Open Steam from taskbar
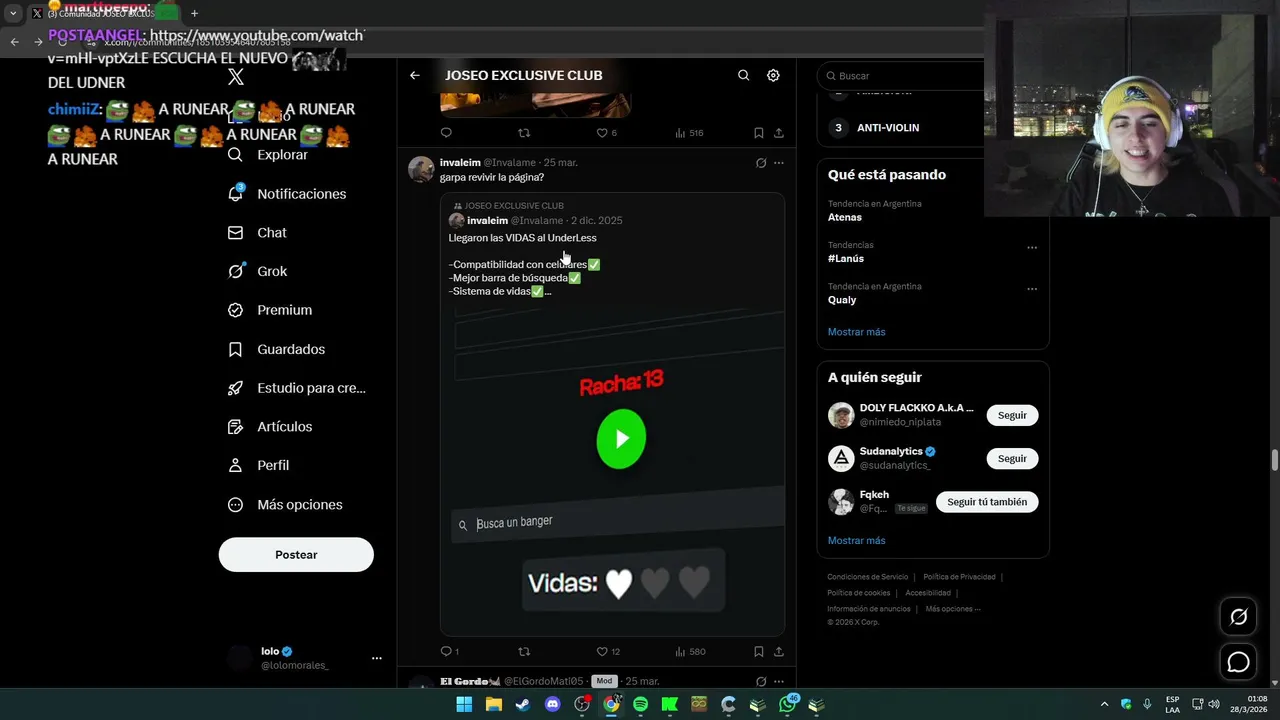Viewport: 1280px width, 720px height. point(523,704)
